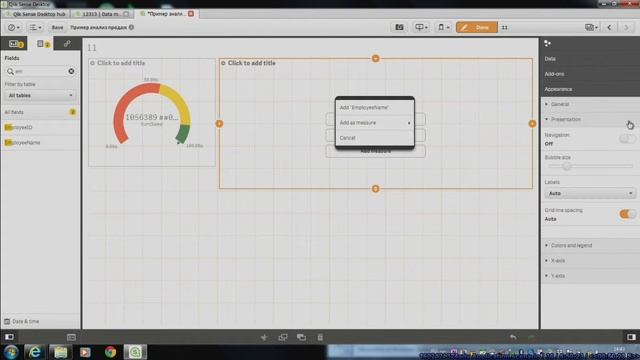Open the Appearance properties tab
This screenshot has height=360, width=640.
[x=590, y=89]
